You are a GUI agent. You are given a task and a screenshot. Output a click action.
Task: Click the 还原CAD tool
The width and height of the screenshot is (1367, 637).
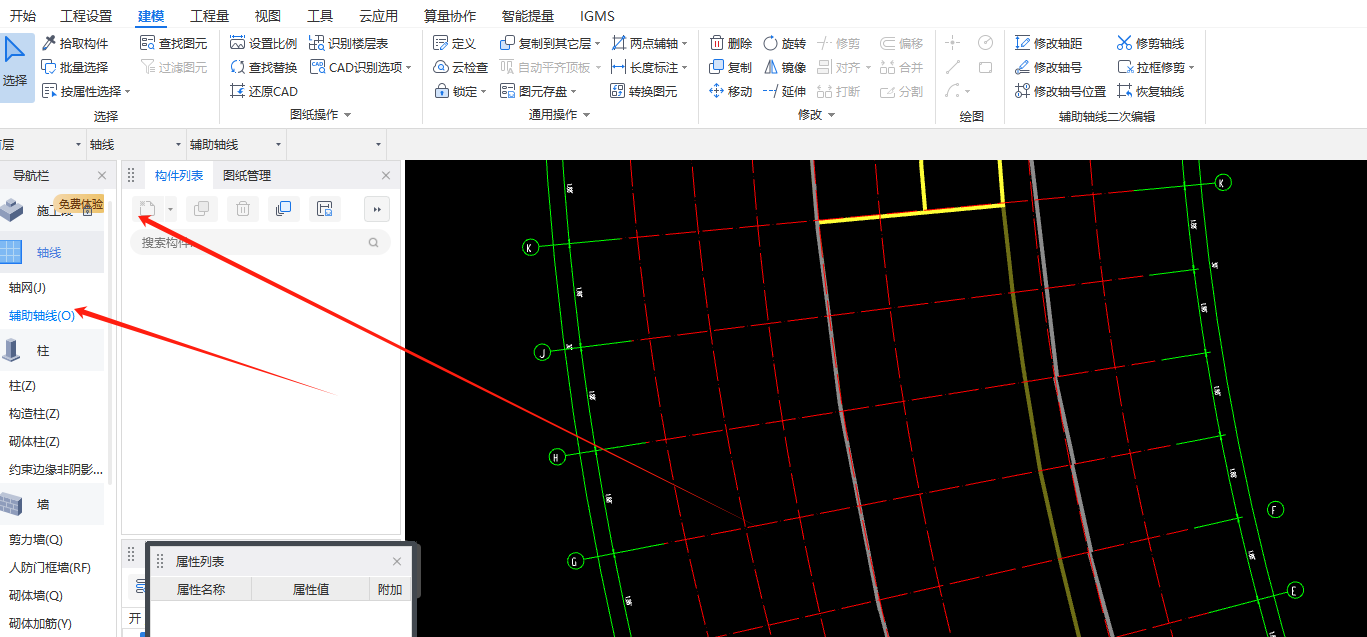[263, 91]
